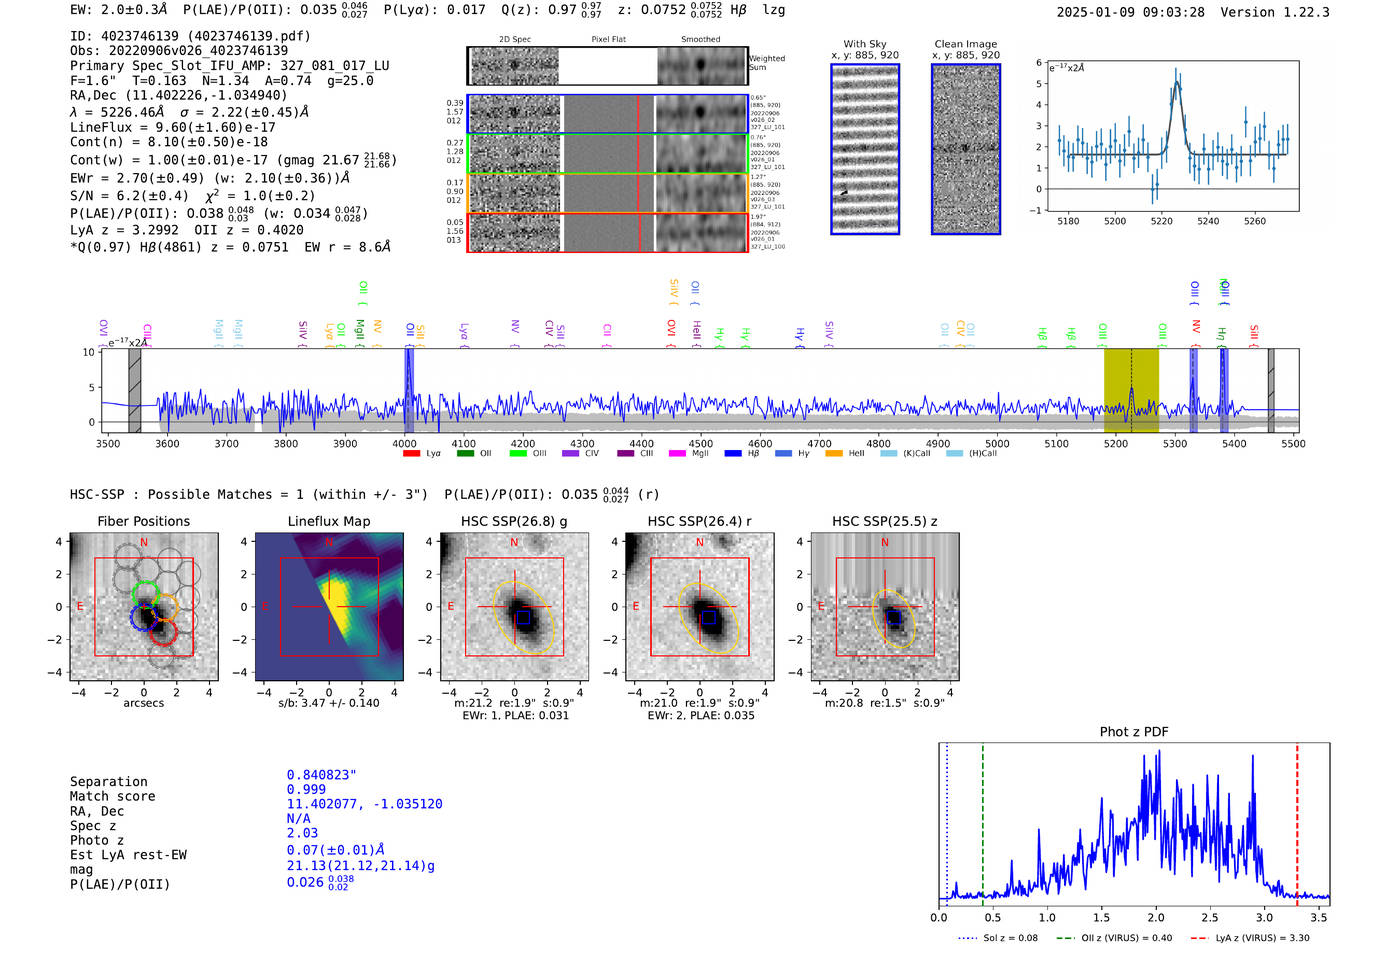The image size is (1400, 953).
Task: Click the Gaussian emission line fit plot
Action: point(1172,136)
